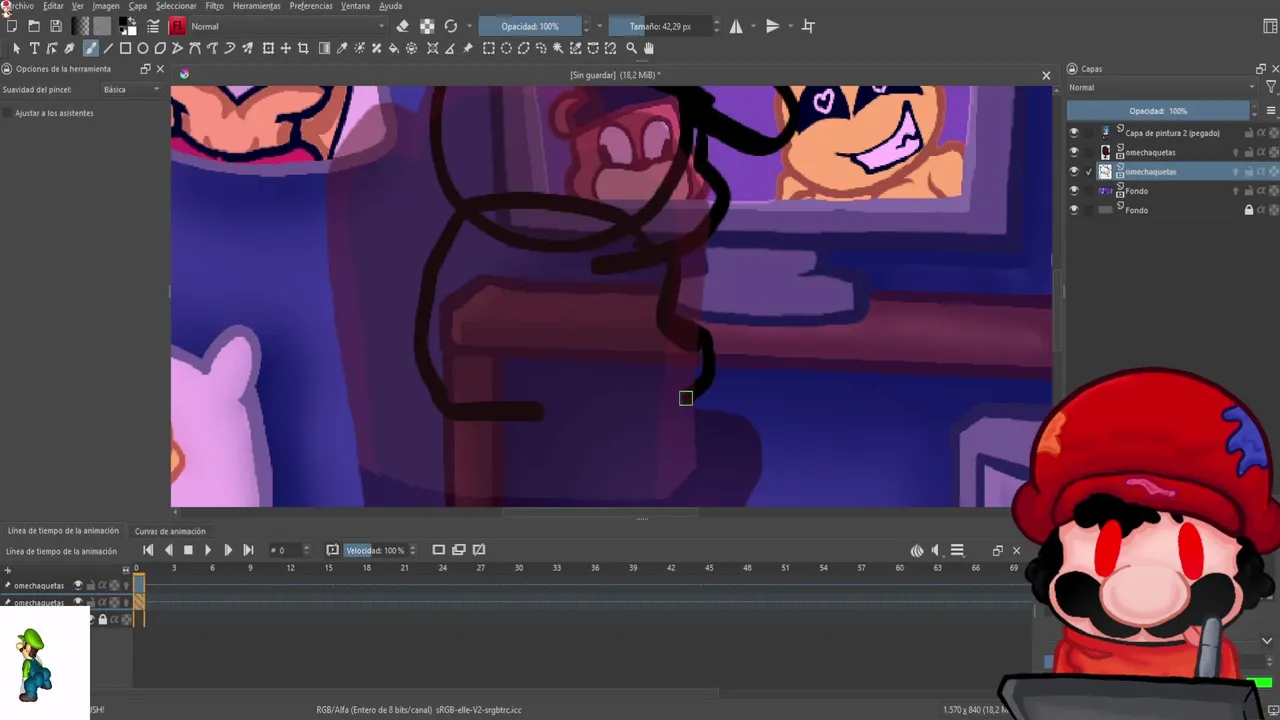Open the Preferencias menu
Screen dimensions: 1280x720
[x=311, y=6]
